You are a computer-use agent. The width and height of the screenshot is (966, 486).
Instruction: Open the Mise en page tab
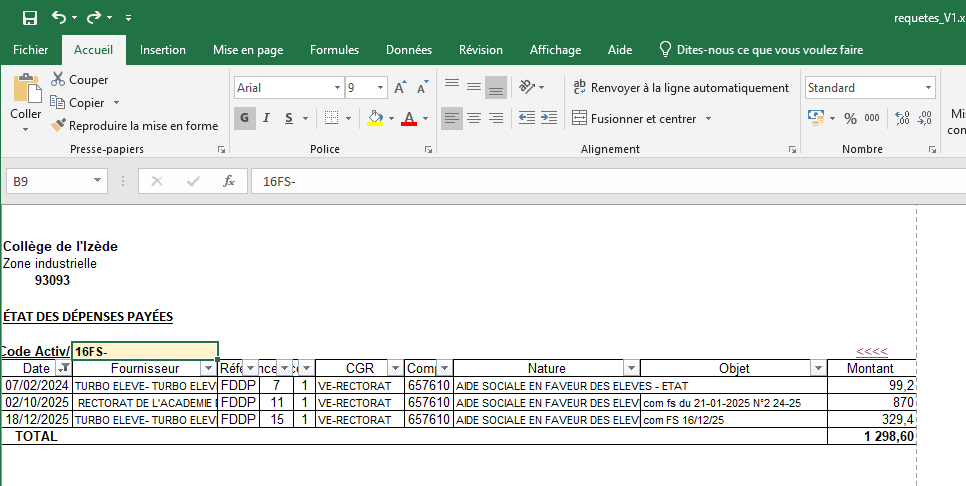[x=248, y=50]
